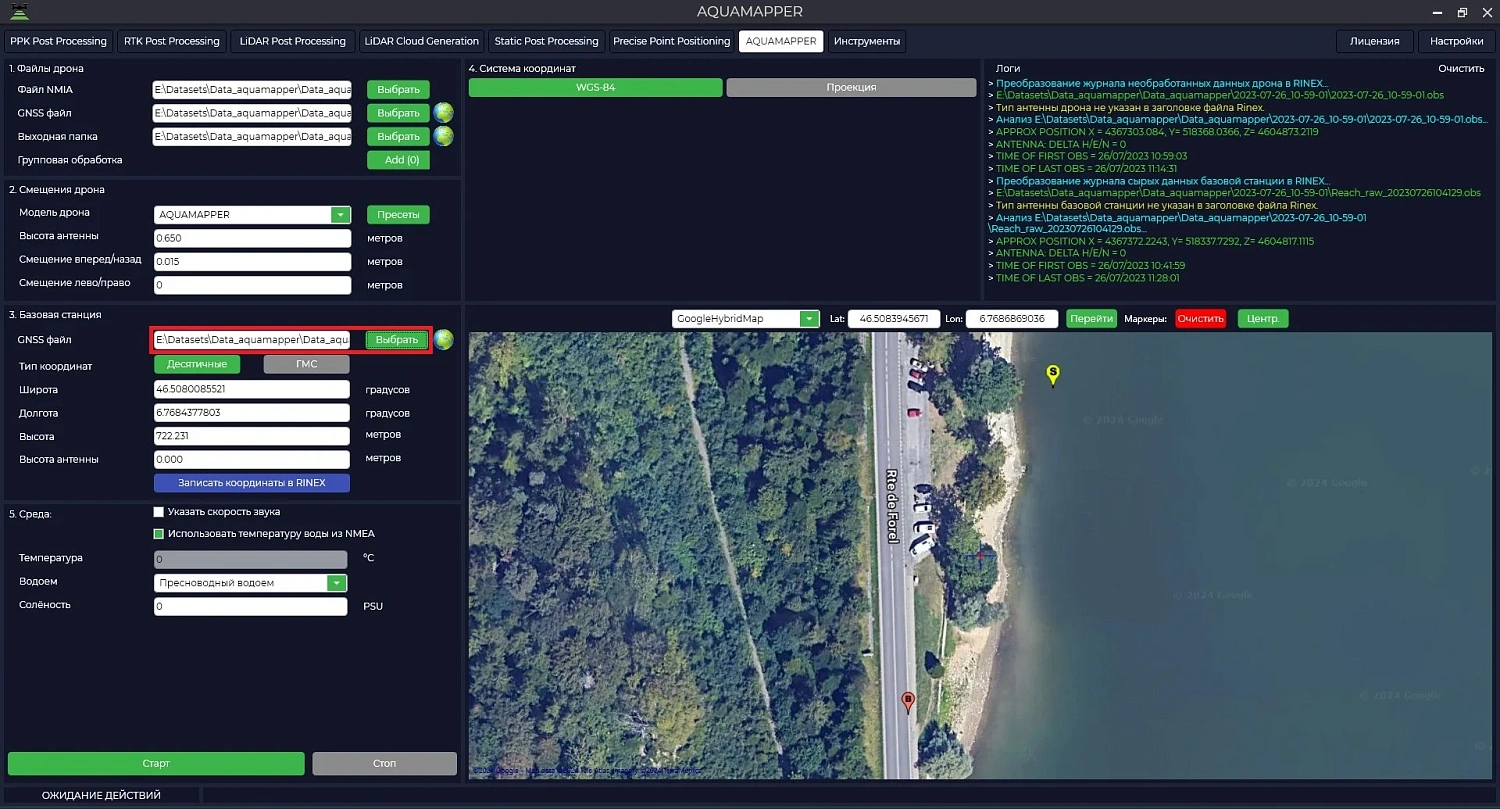Click the red B marker on the road
This screenshot has height=809, width=1500.
(x=907, y=701)
